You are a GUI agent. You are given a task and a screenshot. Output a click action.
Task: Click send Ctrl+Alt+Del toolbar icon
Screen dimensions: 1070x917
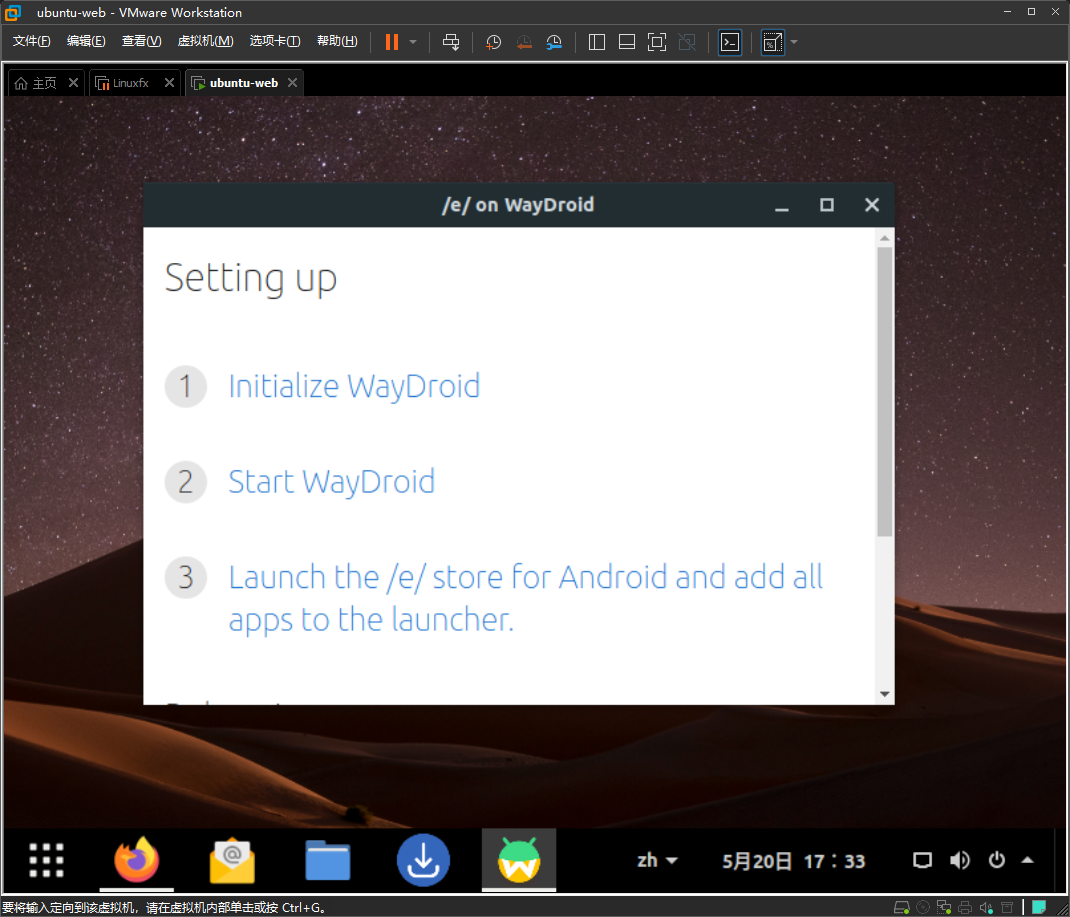(x=451, y=42)
